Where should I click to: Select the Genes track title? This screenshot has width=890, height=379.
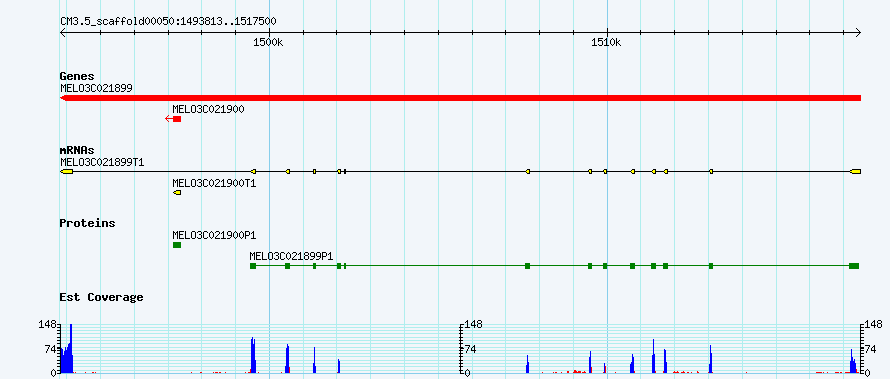point(77,76)
